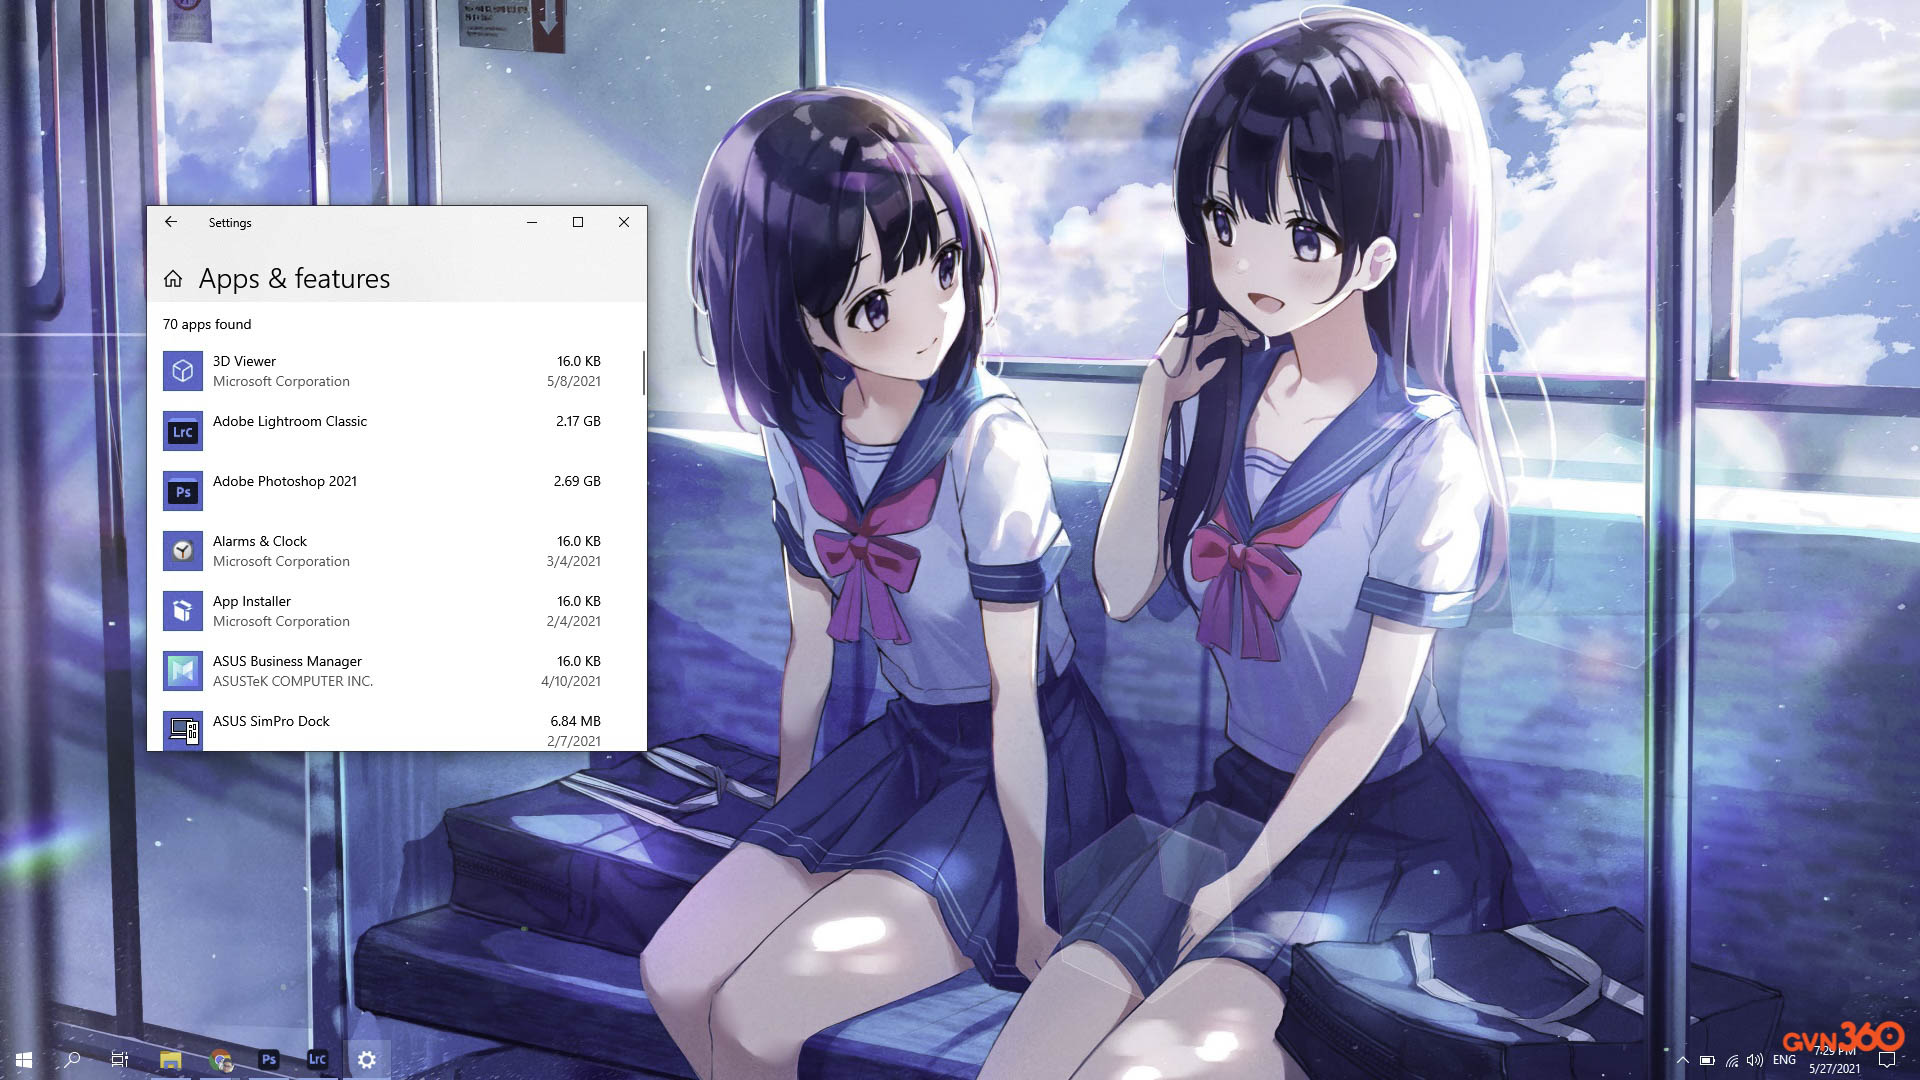Select the Alarms & Clock entry
The height and width of the screenshot is (1080, 1920).
click(395, 551)
